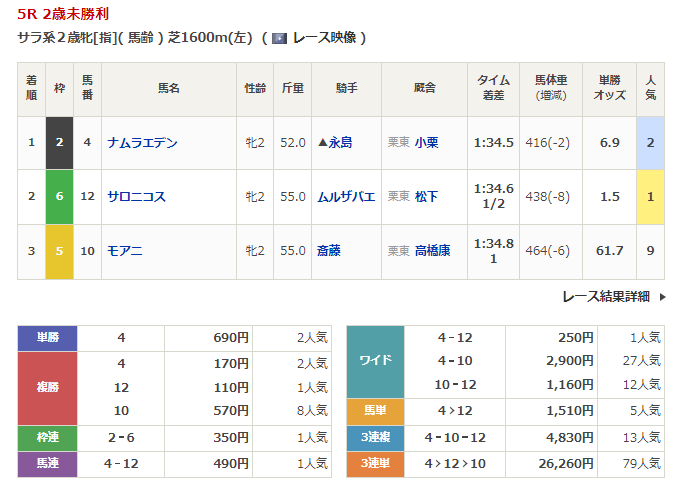The image size is (682, 485).
Task: Click jockey 永島's name
Action: pyautogui.click(x=340, y=143)
